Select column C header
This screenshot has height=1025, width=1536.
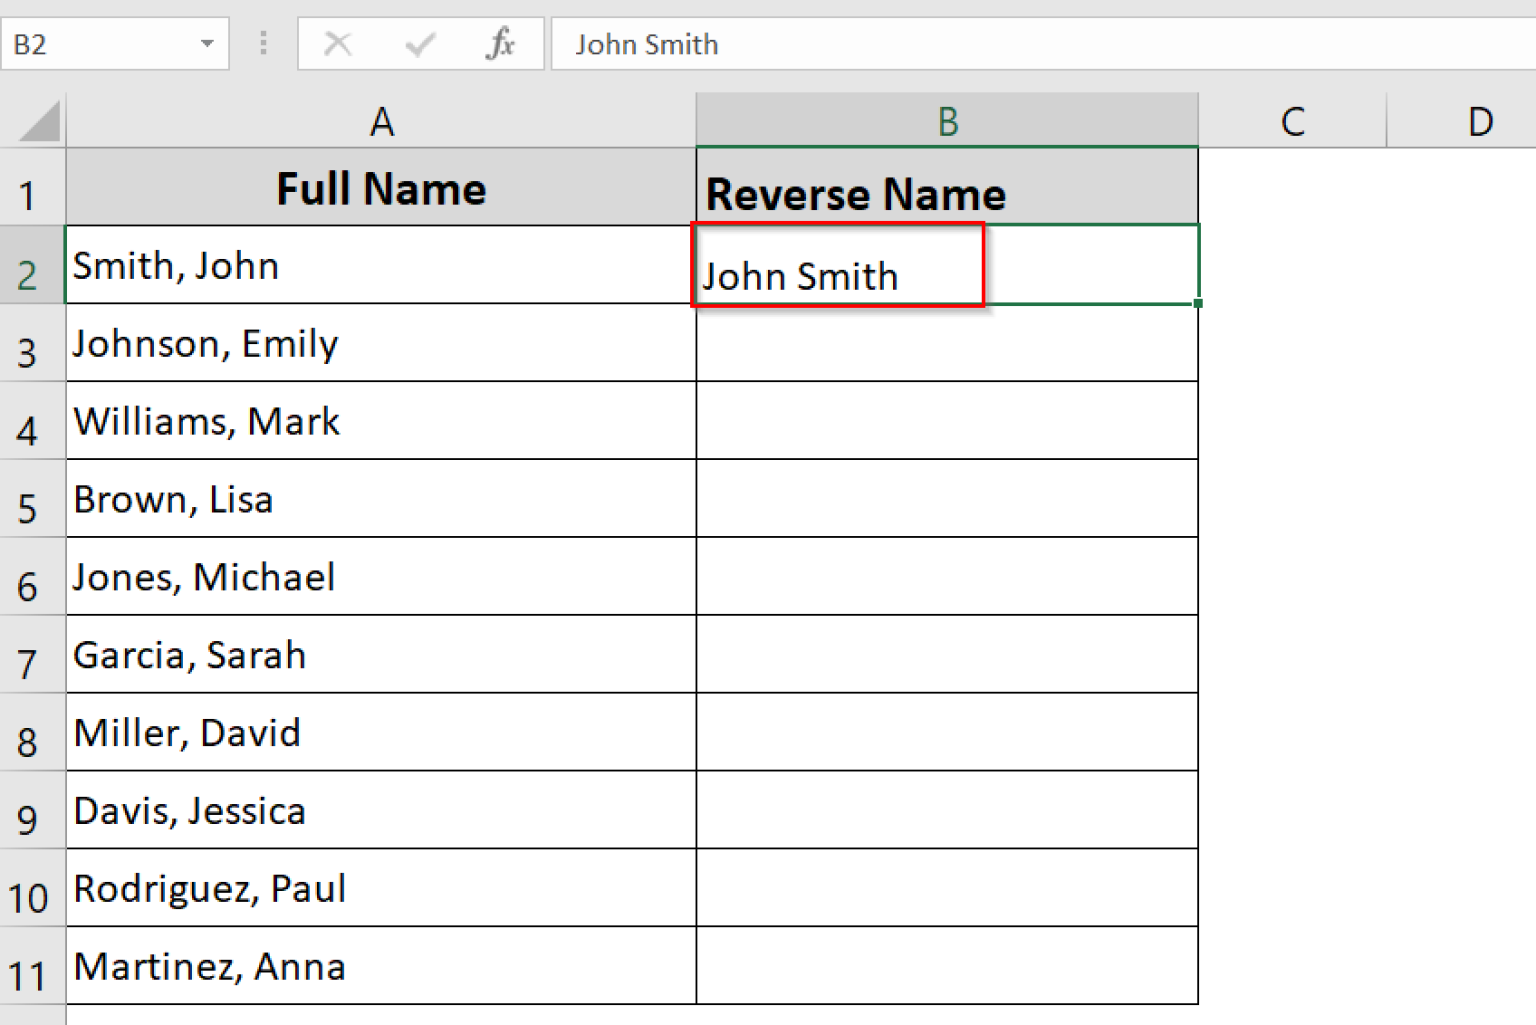pyautogui.click(x=1292, y=120)
